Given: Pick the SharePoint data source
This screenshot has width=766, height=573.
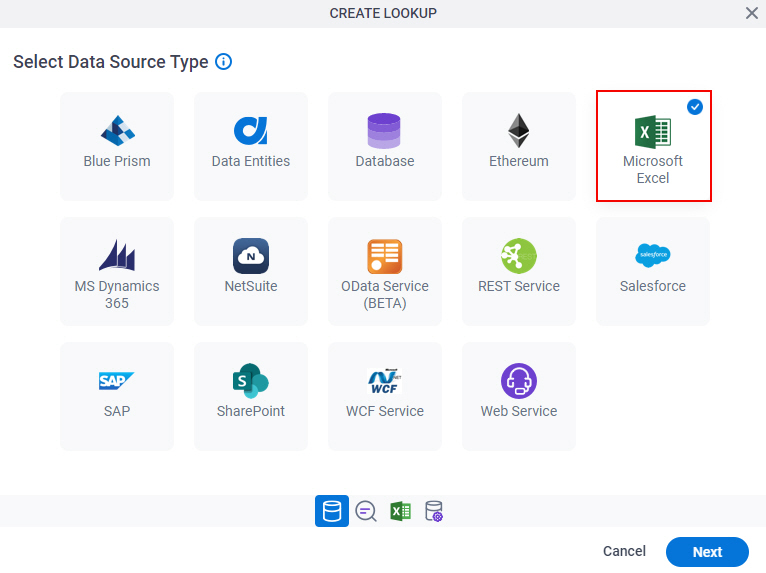Looking at the screenshot, I should (x=251, y=396).
